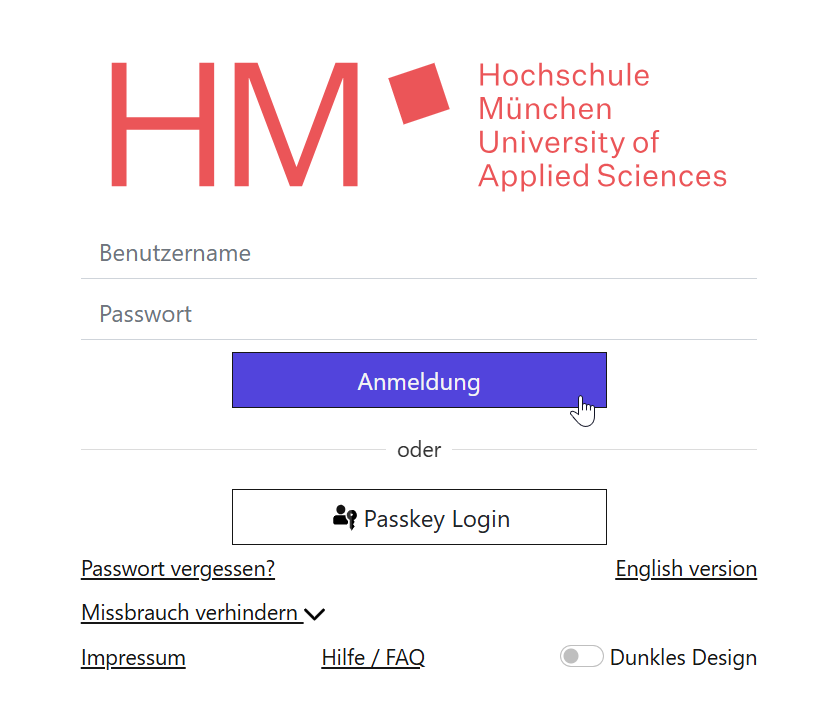Enable the Dunkles Design toggle switch
The image size is (834, 725).
point(581,657)
